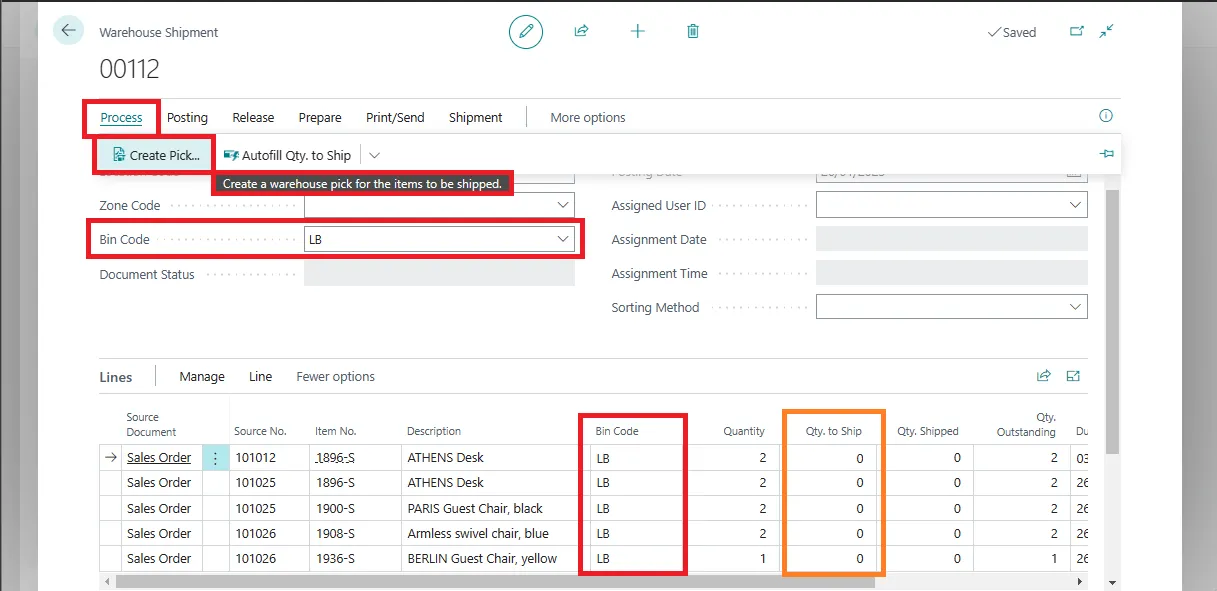Click the Create Pick action
The height and width of the screenshot is (591, 1217).
pos(155,155)
